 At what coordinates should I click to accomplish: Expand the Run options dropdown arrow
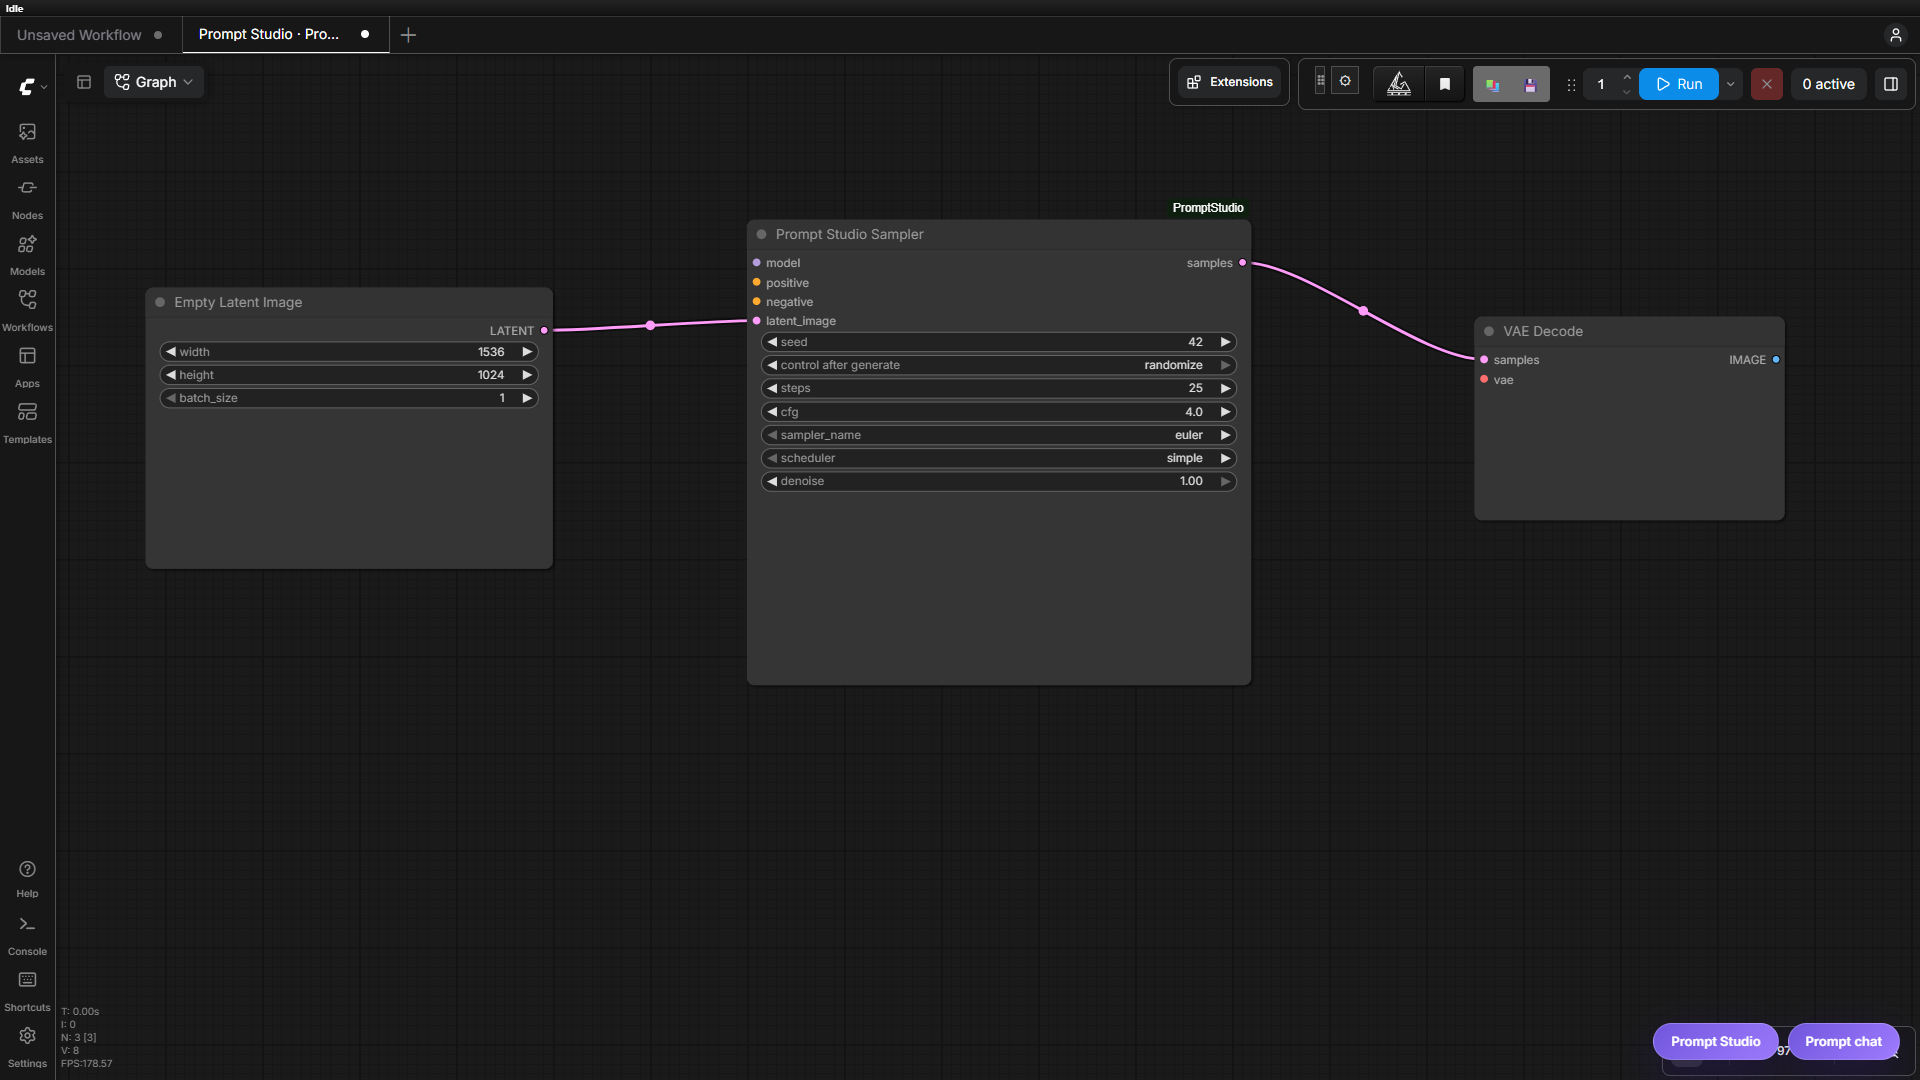click(x=1731, y=84)
